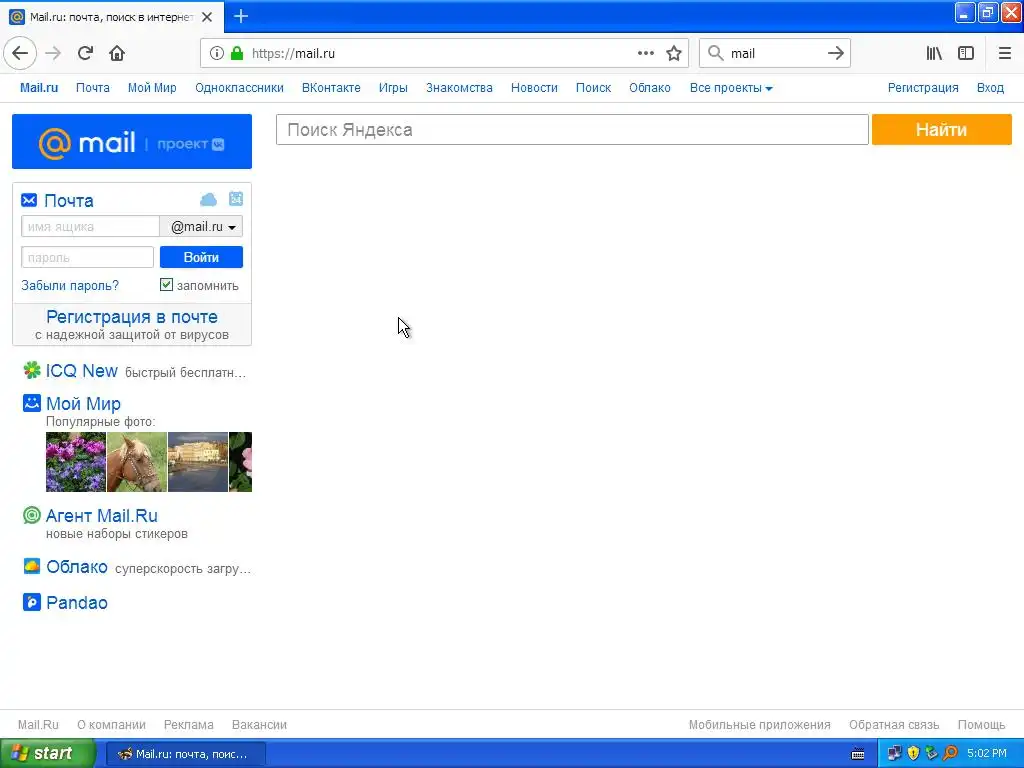This screenshot has height=768, width=1024.
Task: Click the blue envelope Почта icon
Action: 29,200
